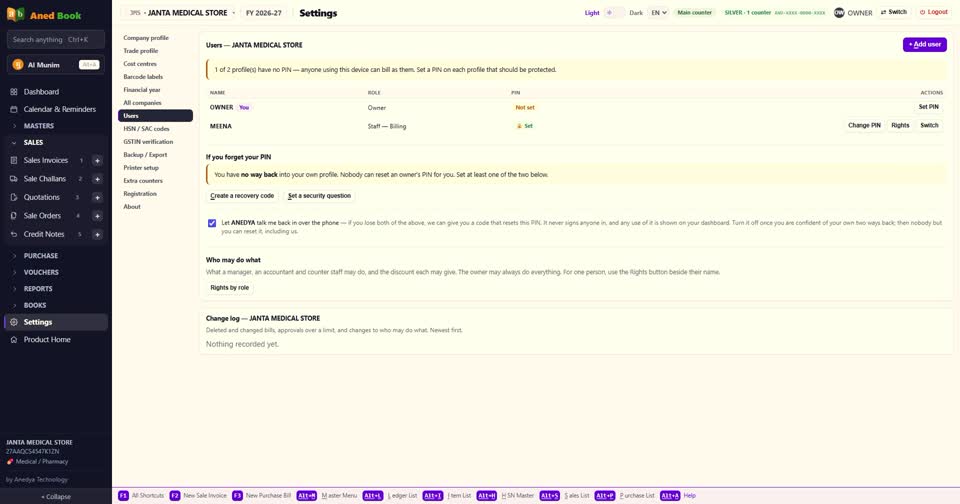Toggle the Light/Dark theme switch

[x=614, y=12]
